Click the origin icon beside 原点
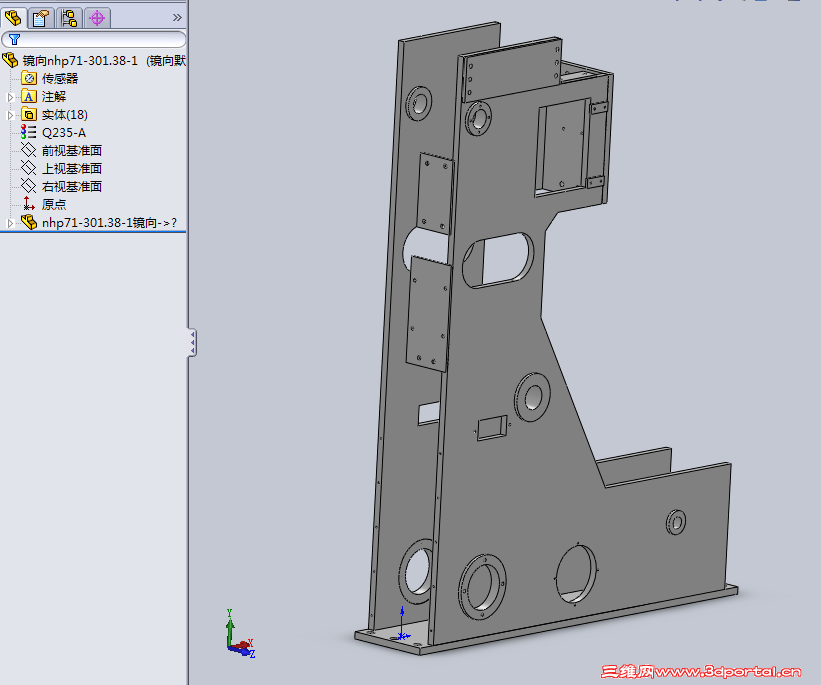Image resolution: width=821 pixels, height=685 pixels. click(x=29, y=204)
